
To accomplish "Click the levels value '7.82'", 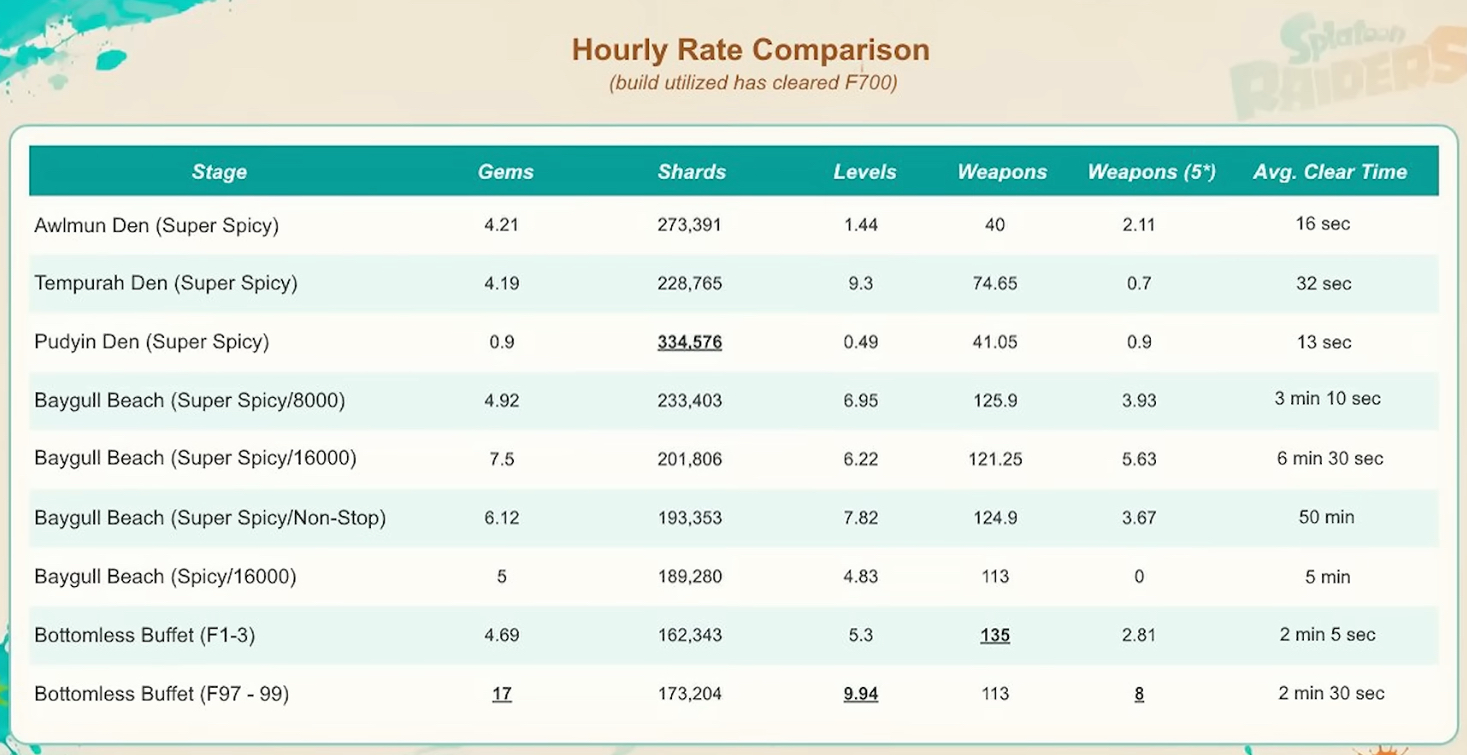I will click(860, 518).
